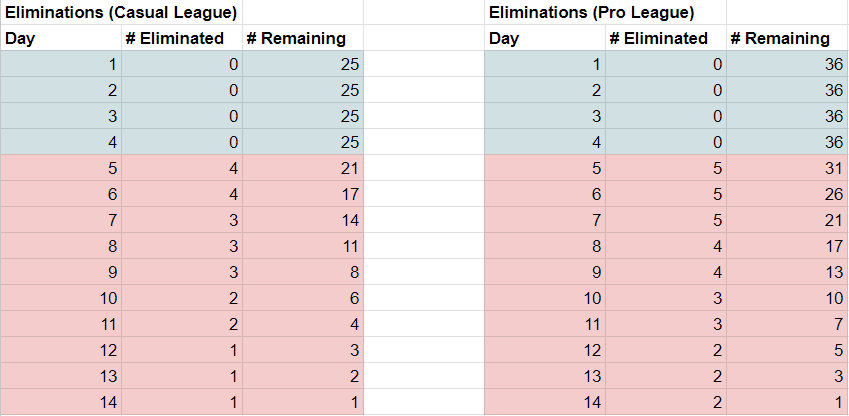Image resolution: width=849 pixels, height=416 pixels.
Task: Select Casual League Day 7 remaining value 14
Action: [x=303, y=220]
